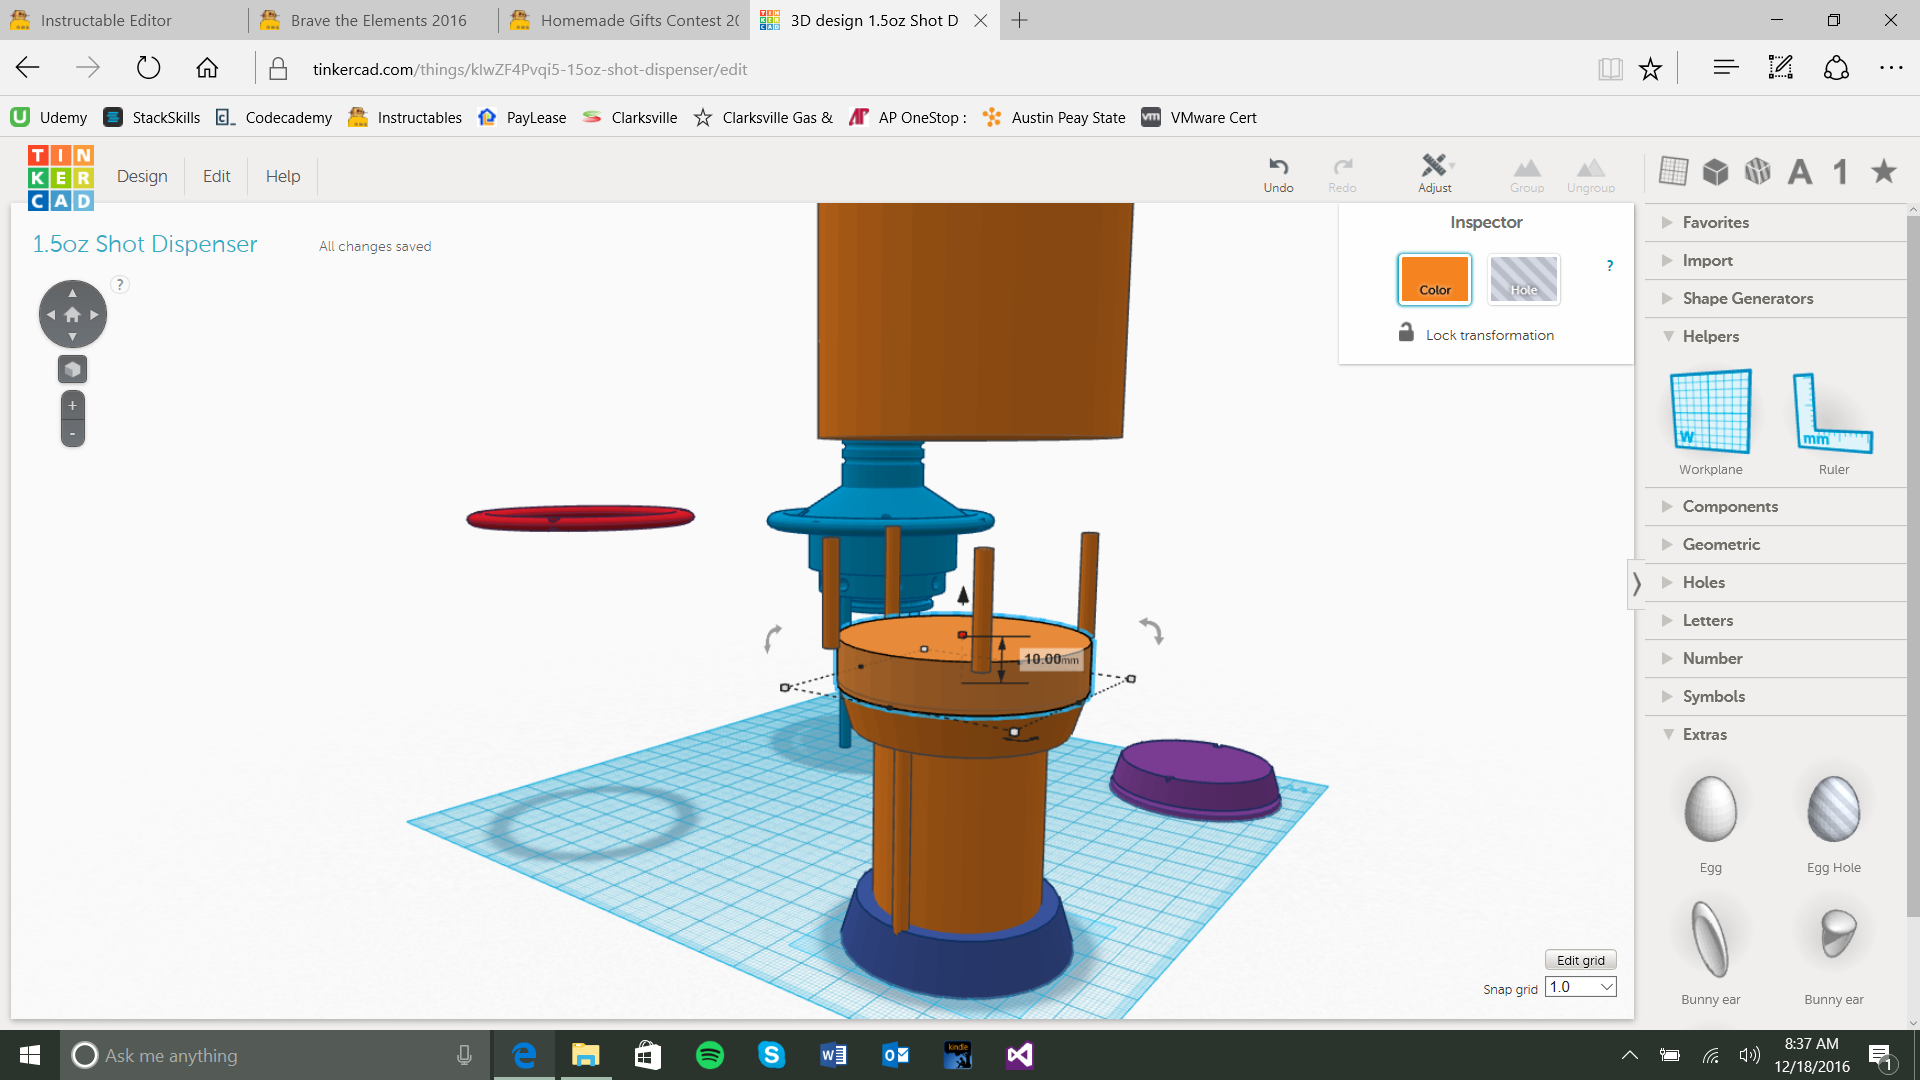Click the home view navigation icon

click(72, 315)
